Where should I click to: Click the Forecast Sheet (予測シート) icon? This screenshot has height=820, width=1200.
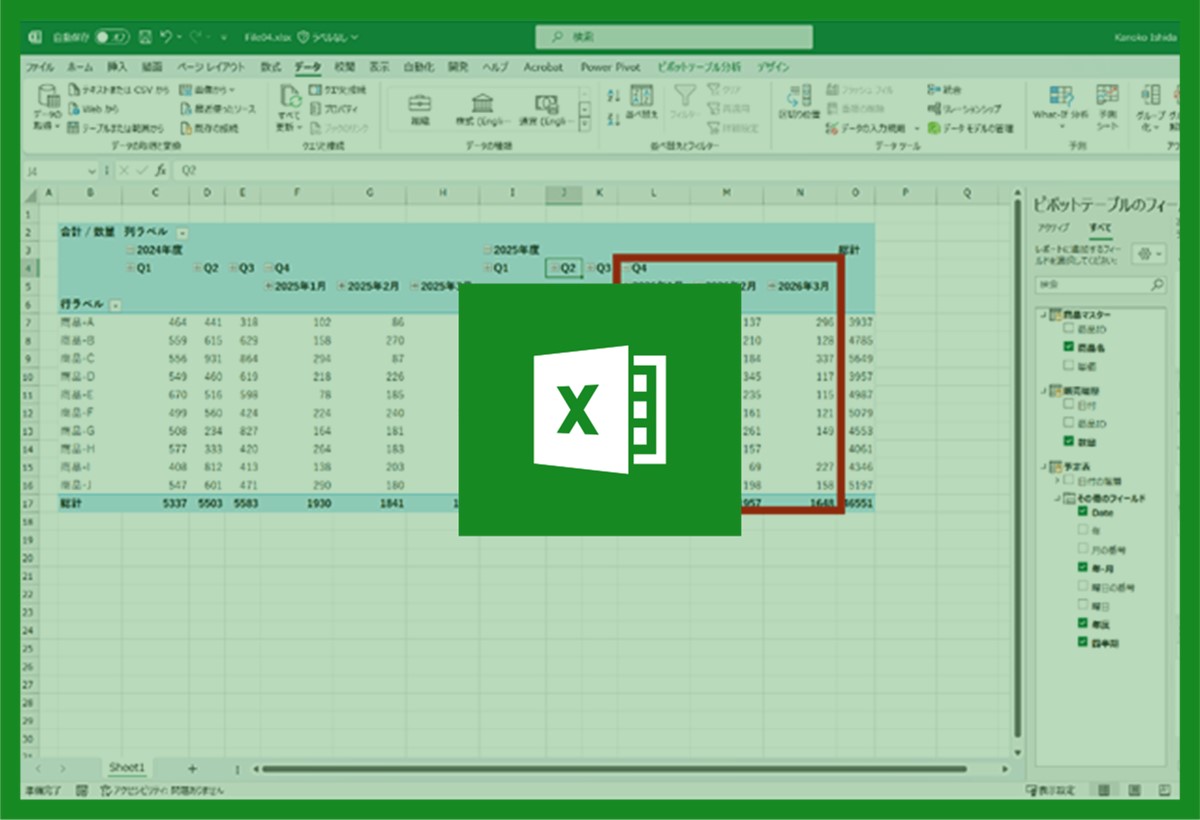click(1107, 99)
